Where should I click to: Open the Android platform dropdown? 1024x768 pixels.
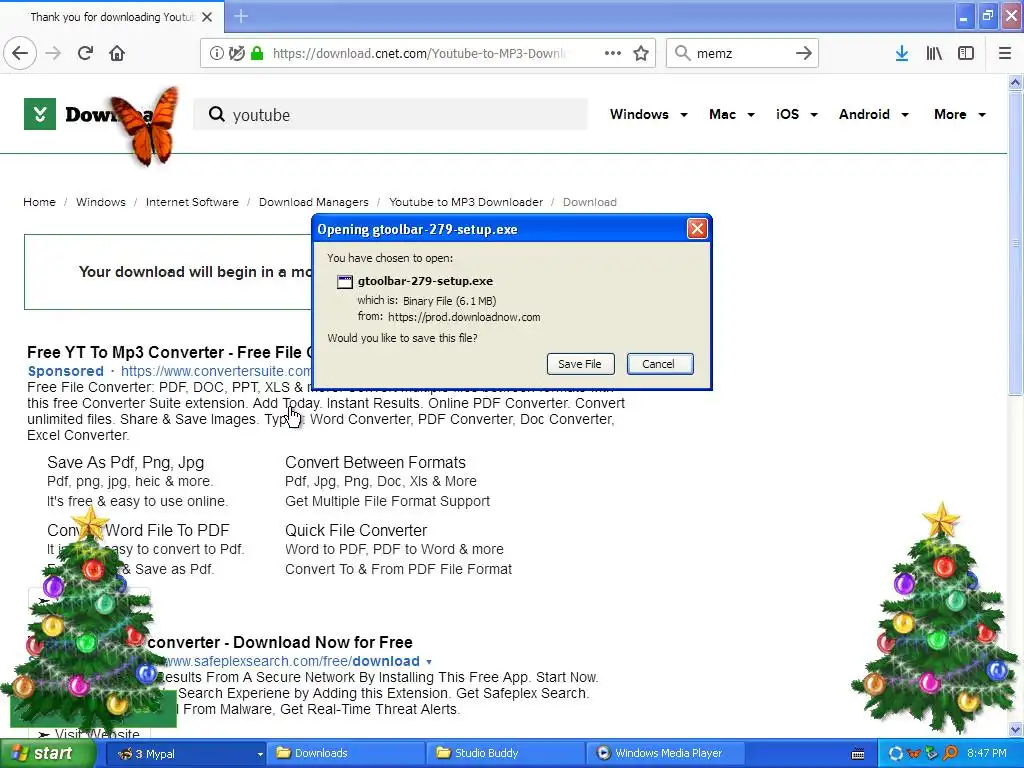click(873, 114)
